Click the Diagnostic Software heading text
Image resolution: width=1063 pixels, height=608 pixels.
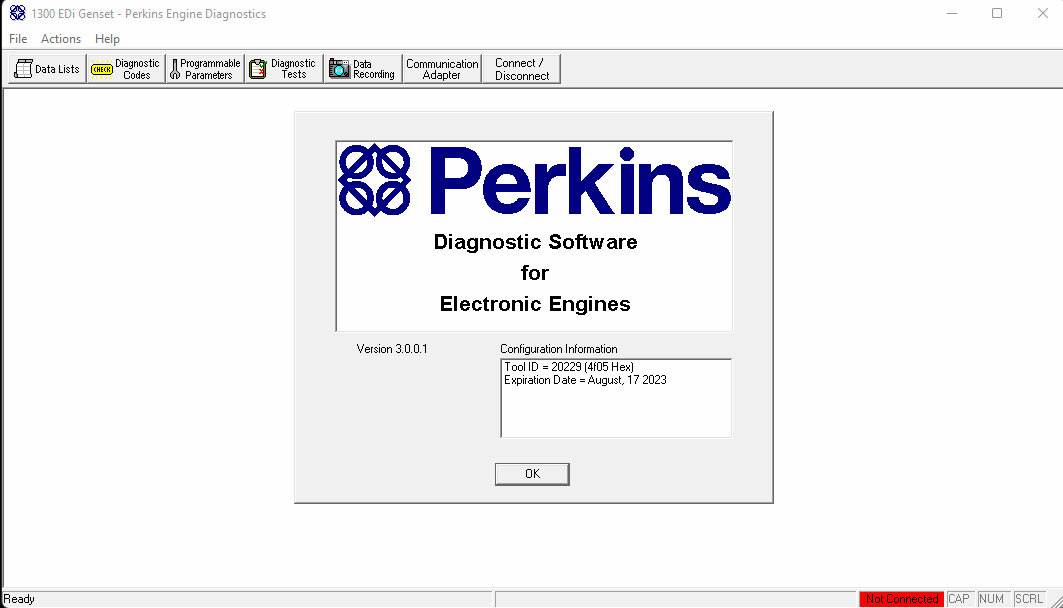click(536, 242)
